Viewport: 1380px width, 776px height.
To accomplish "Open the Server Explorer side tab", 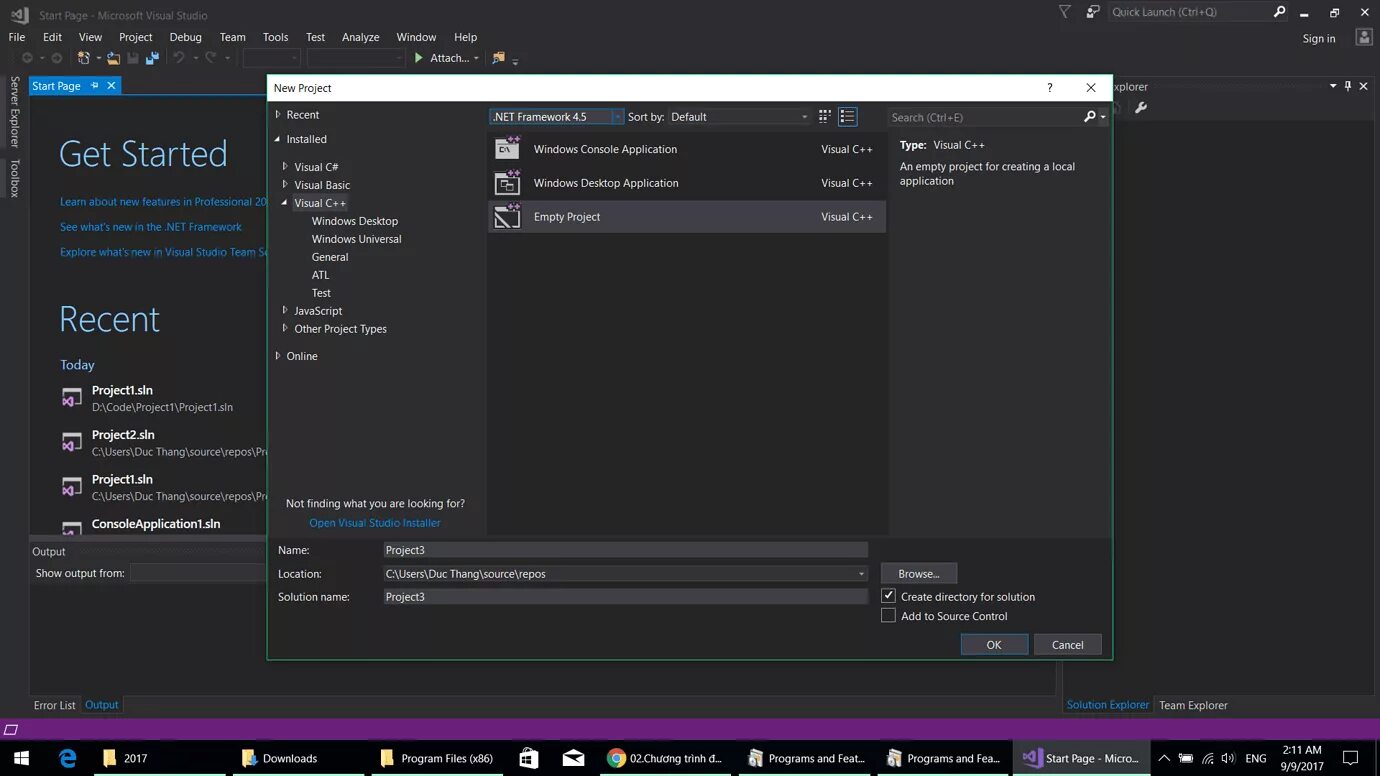I will [14, 112].
